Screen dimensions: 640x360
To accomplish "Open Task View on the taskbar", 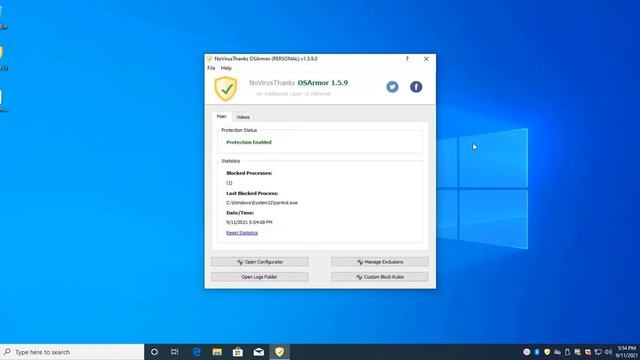I will tap(175, 352).
